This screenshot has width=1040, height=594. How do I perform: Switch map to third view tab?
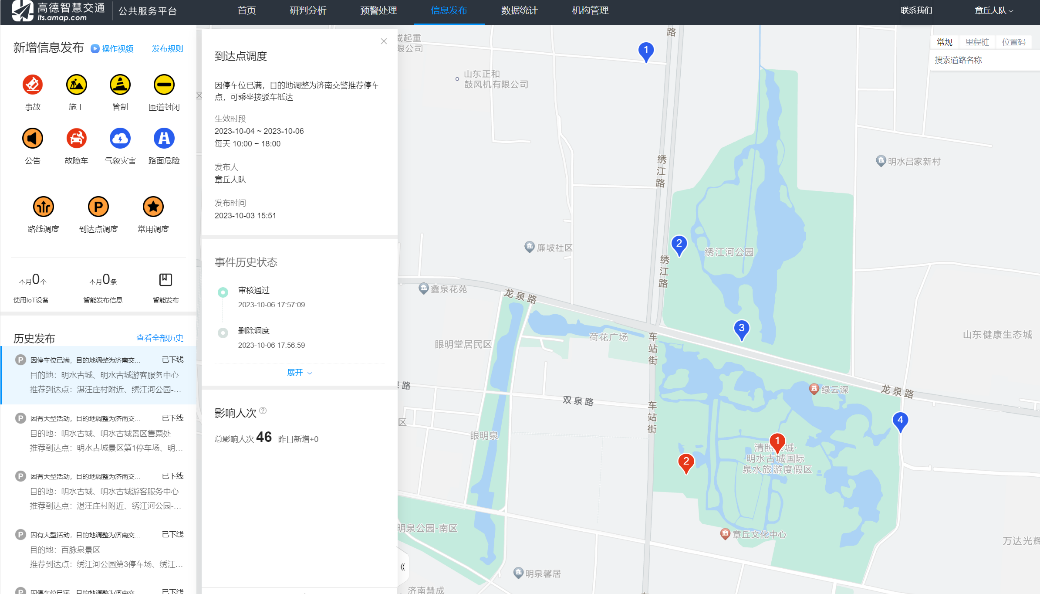click(1013, 42)
